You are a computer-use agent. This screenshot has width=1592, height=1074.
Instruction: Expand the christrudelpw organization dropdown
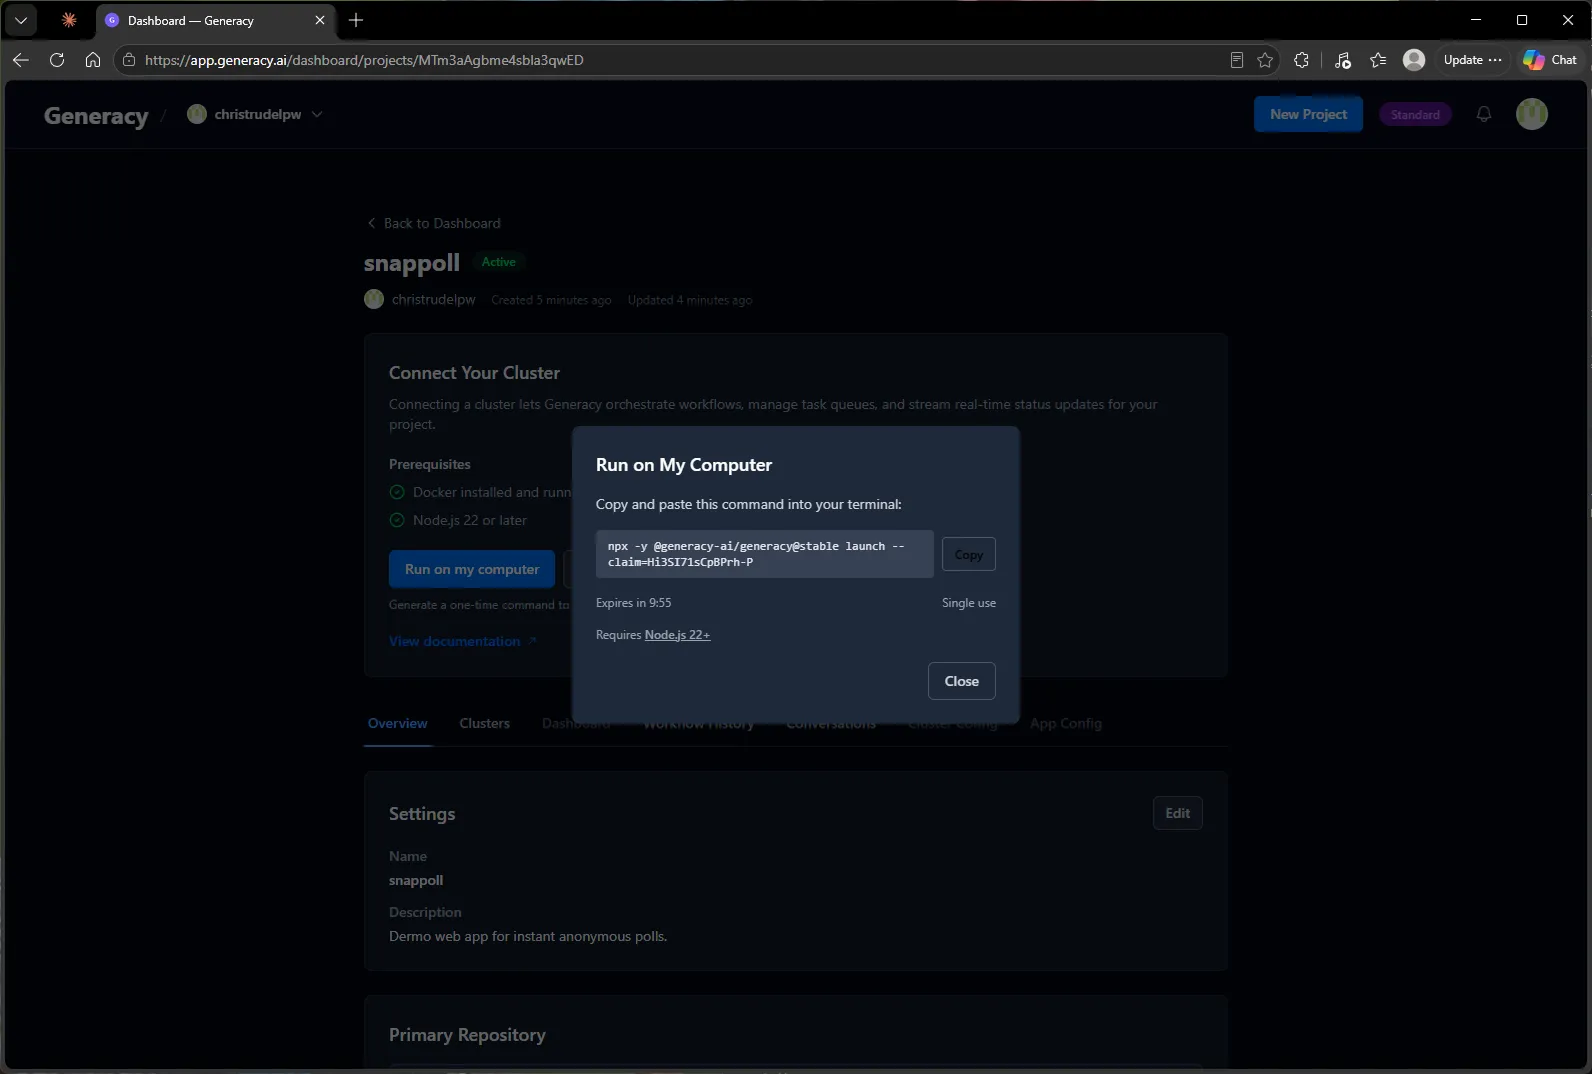coord(255,114)
